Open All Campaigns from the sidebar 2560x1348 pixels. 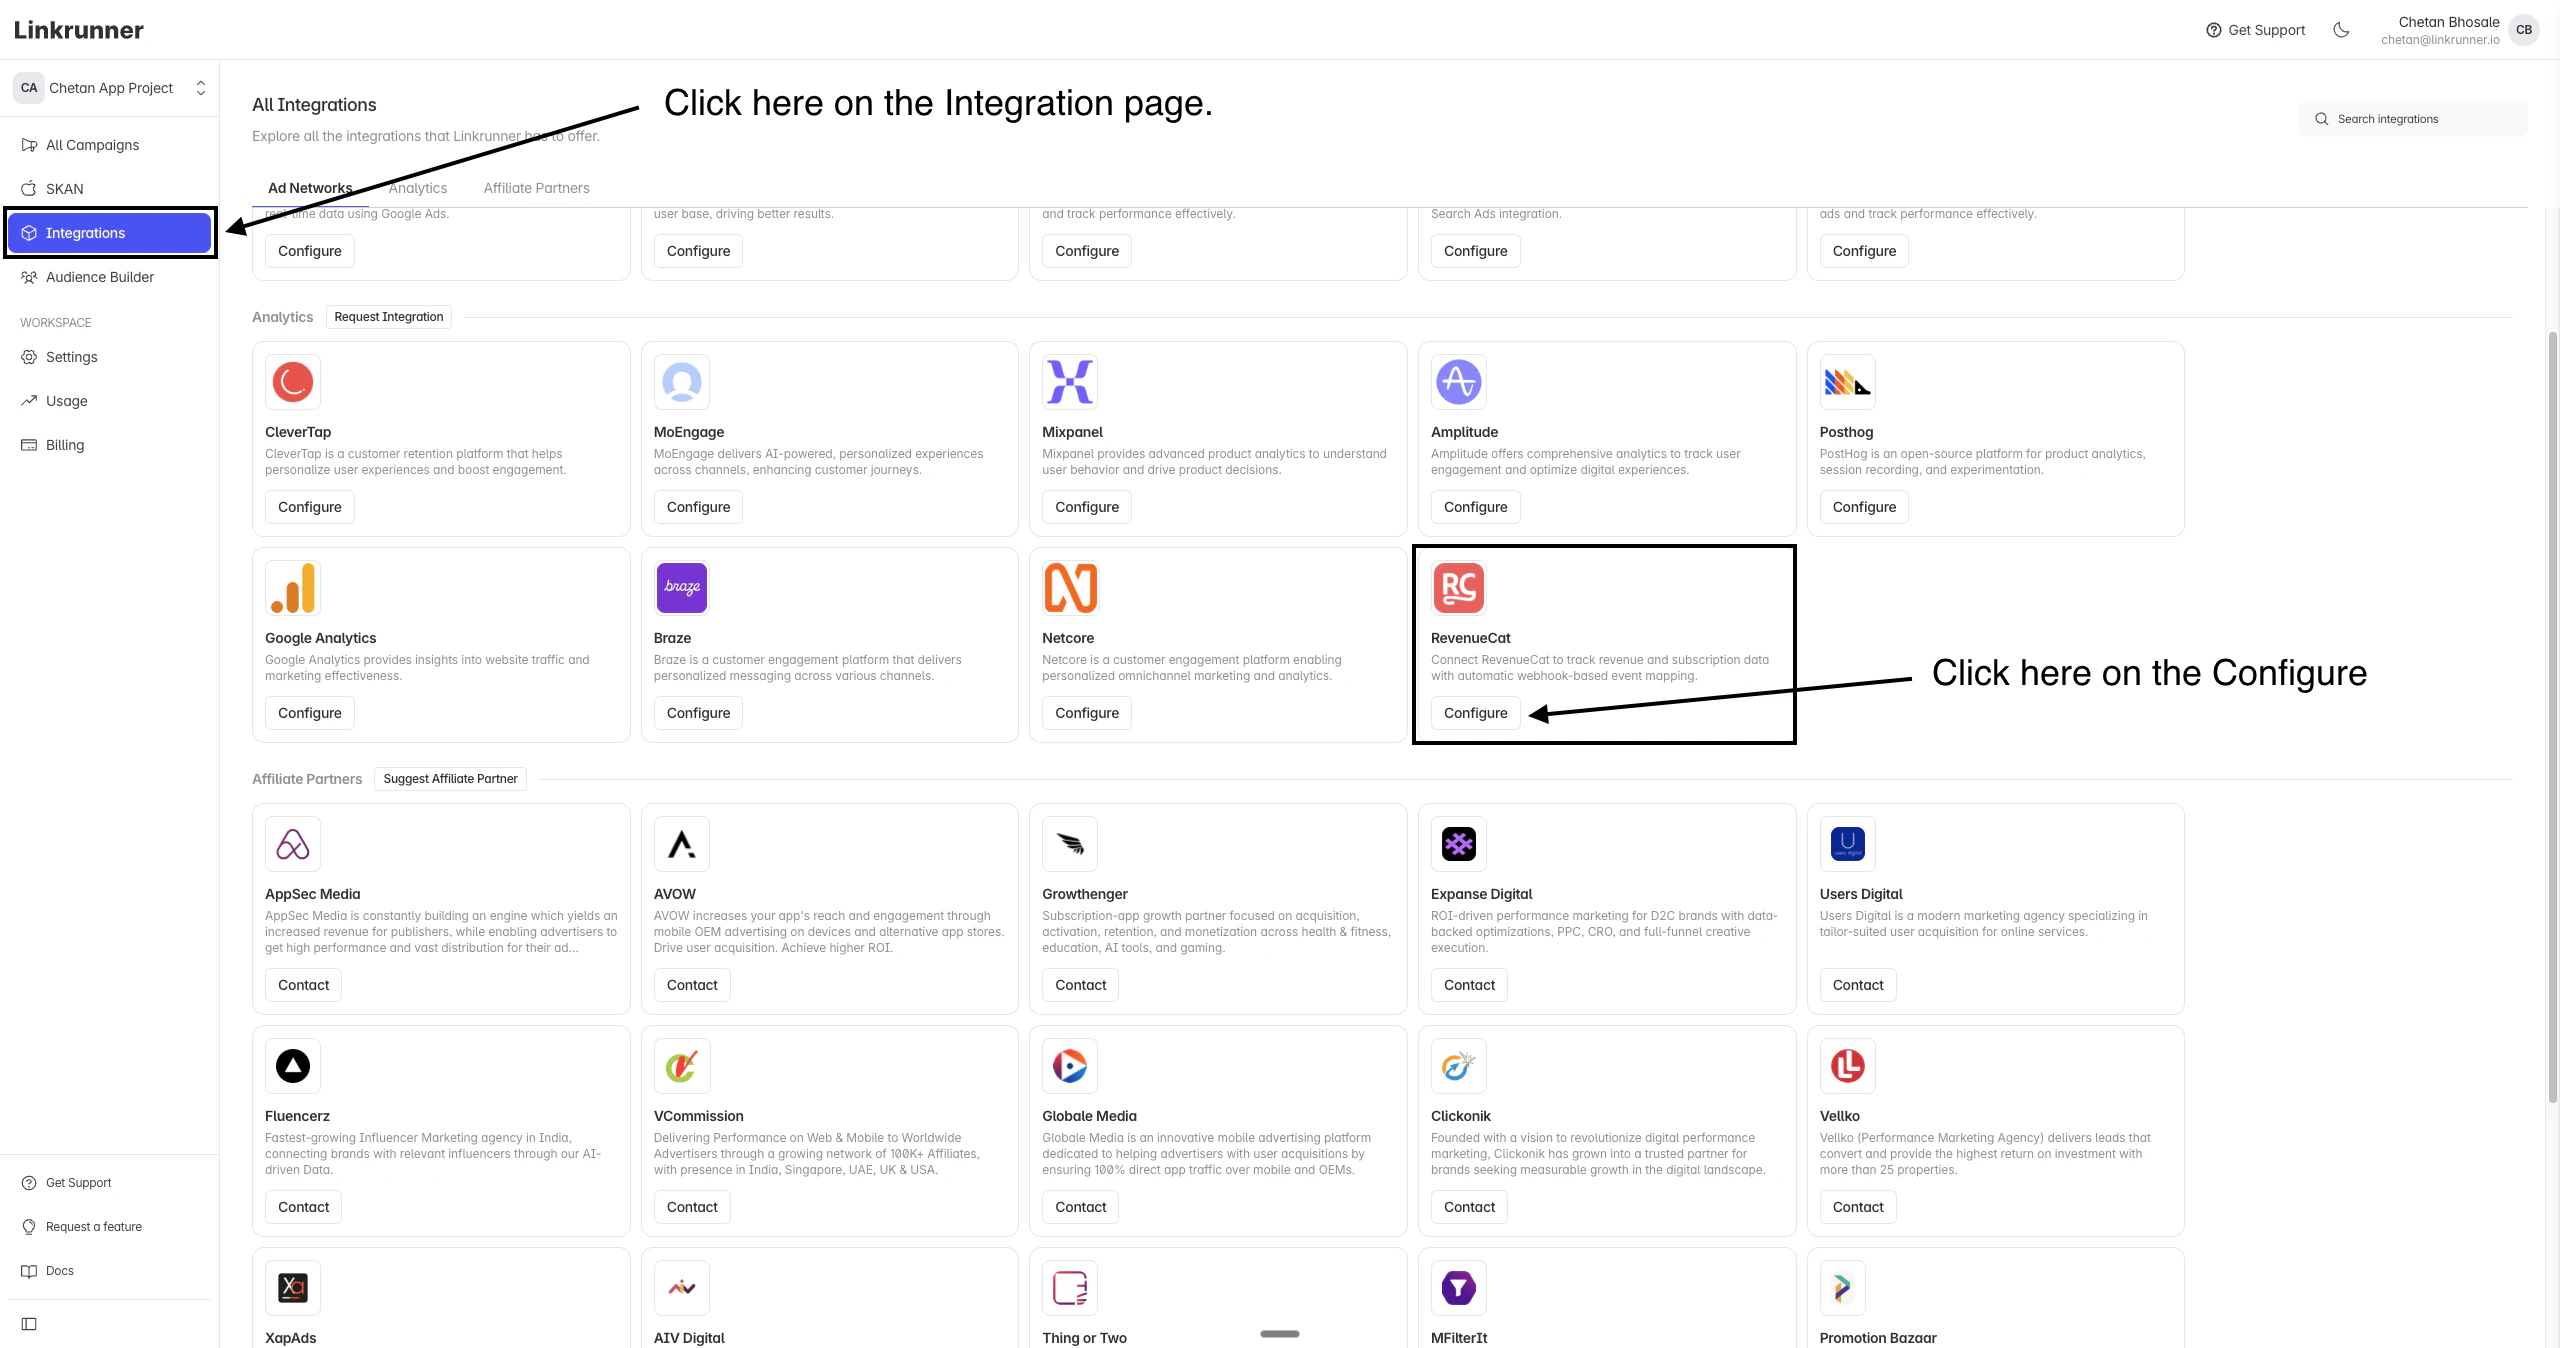pos(92,144)
